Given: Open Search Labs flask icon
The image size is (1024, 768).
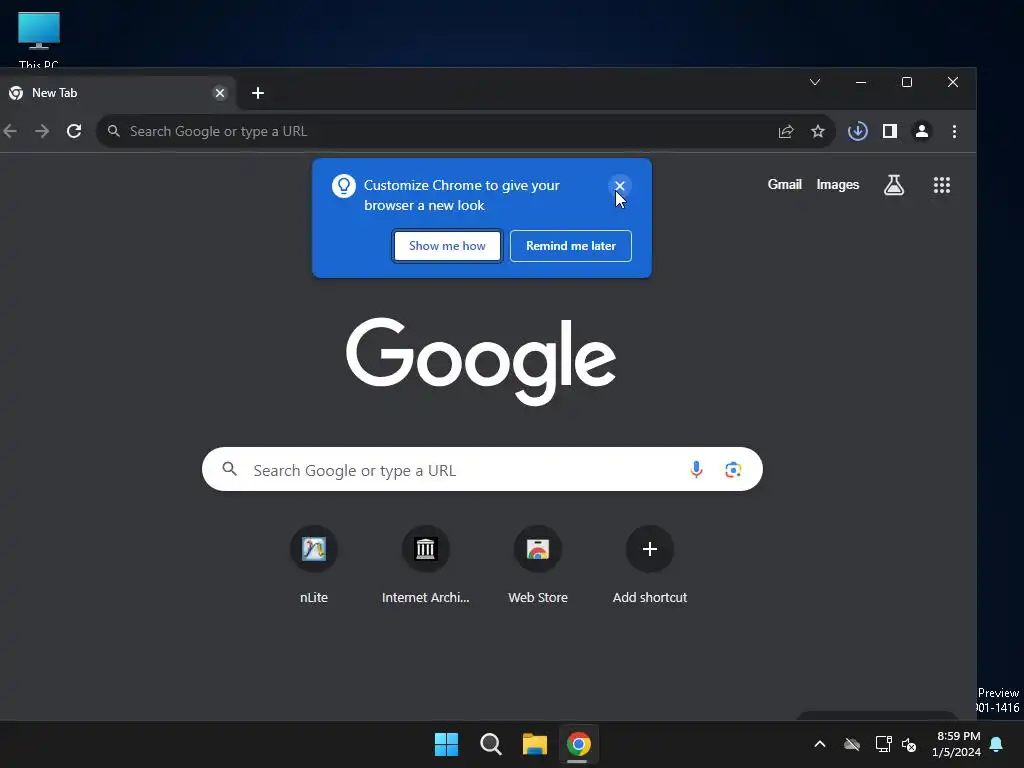Looking at the screenshot, I should [894, 185].
